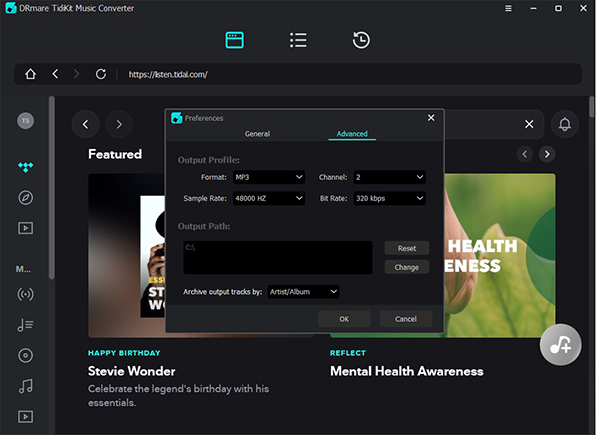Click the M... sidebar section label
The height and width of the screenshot is (435, 596).
coord(23,269)
